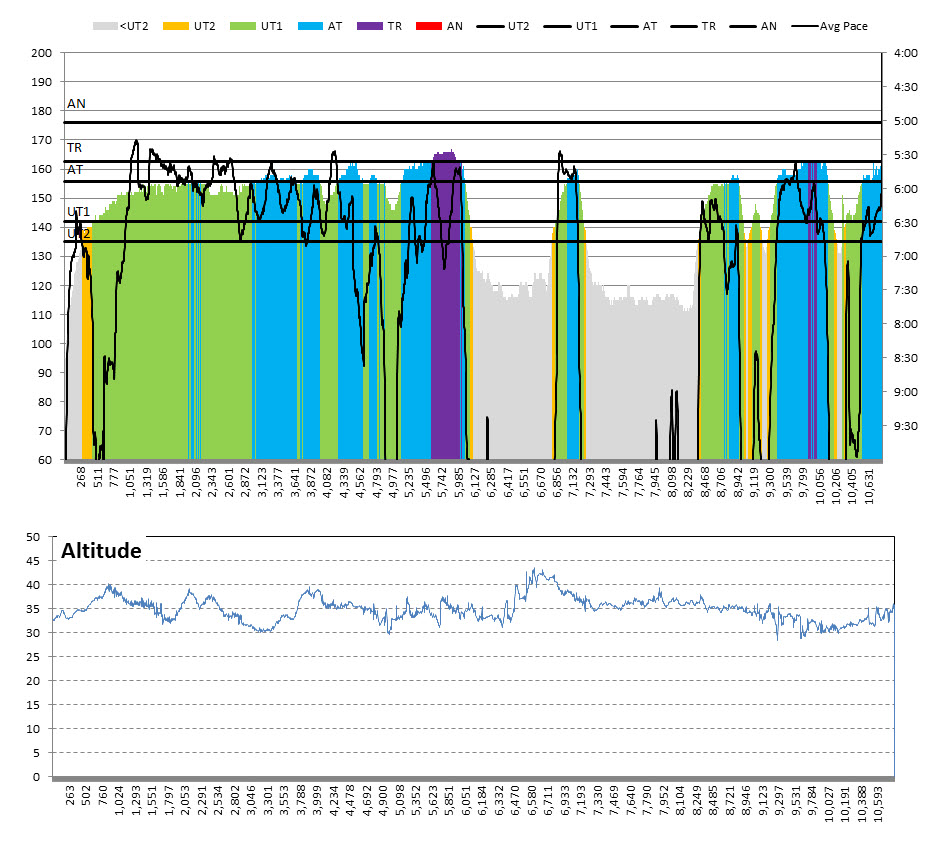Viewport: 948px width, 841px height.
Task: Select the red AN legend swatch
Action: [432, 26]
